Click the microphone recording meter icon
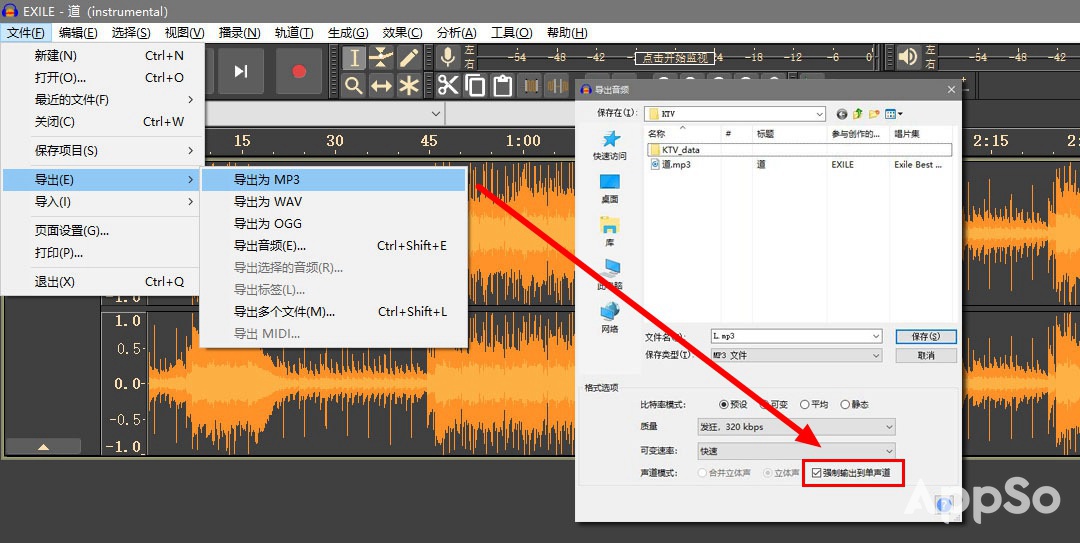This screenshot has height=543, width=1080. point(447,57)
